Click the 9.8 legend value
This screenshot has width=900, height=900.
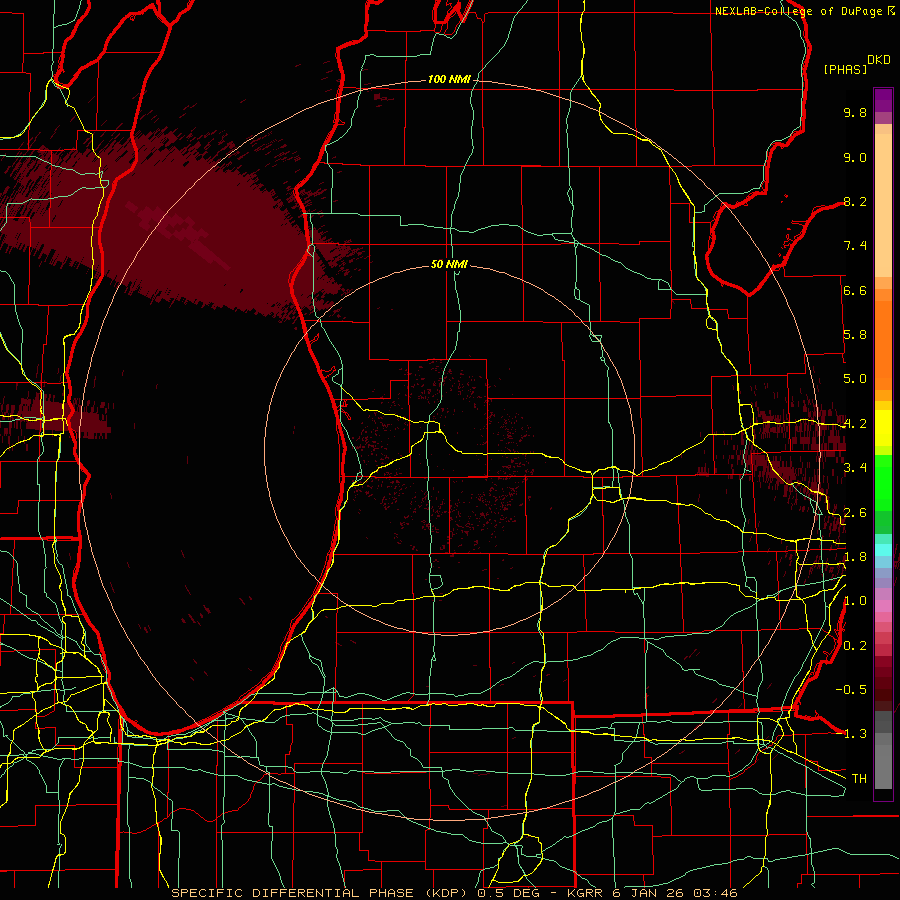point(855,112)
